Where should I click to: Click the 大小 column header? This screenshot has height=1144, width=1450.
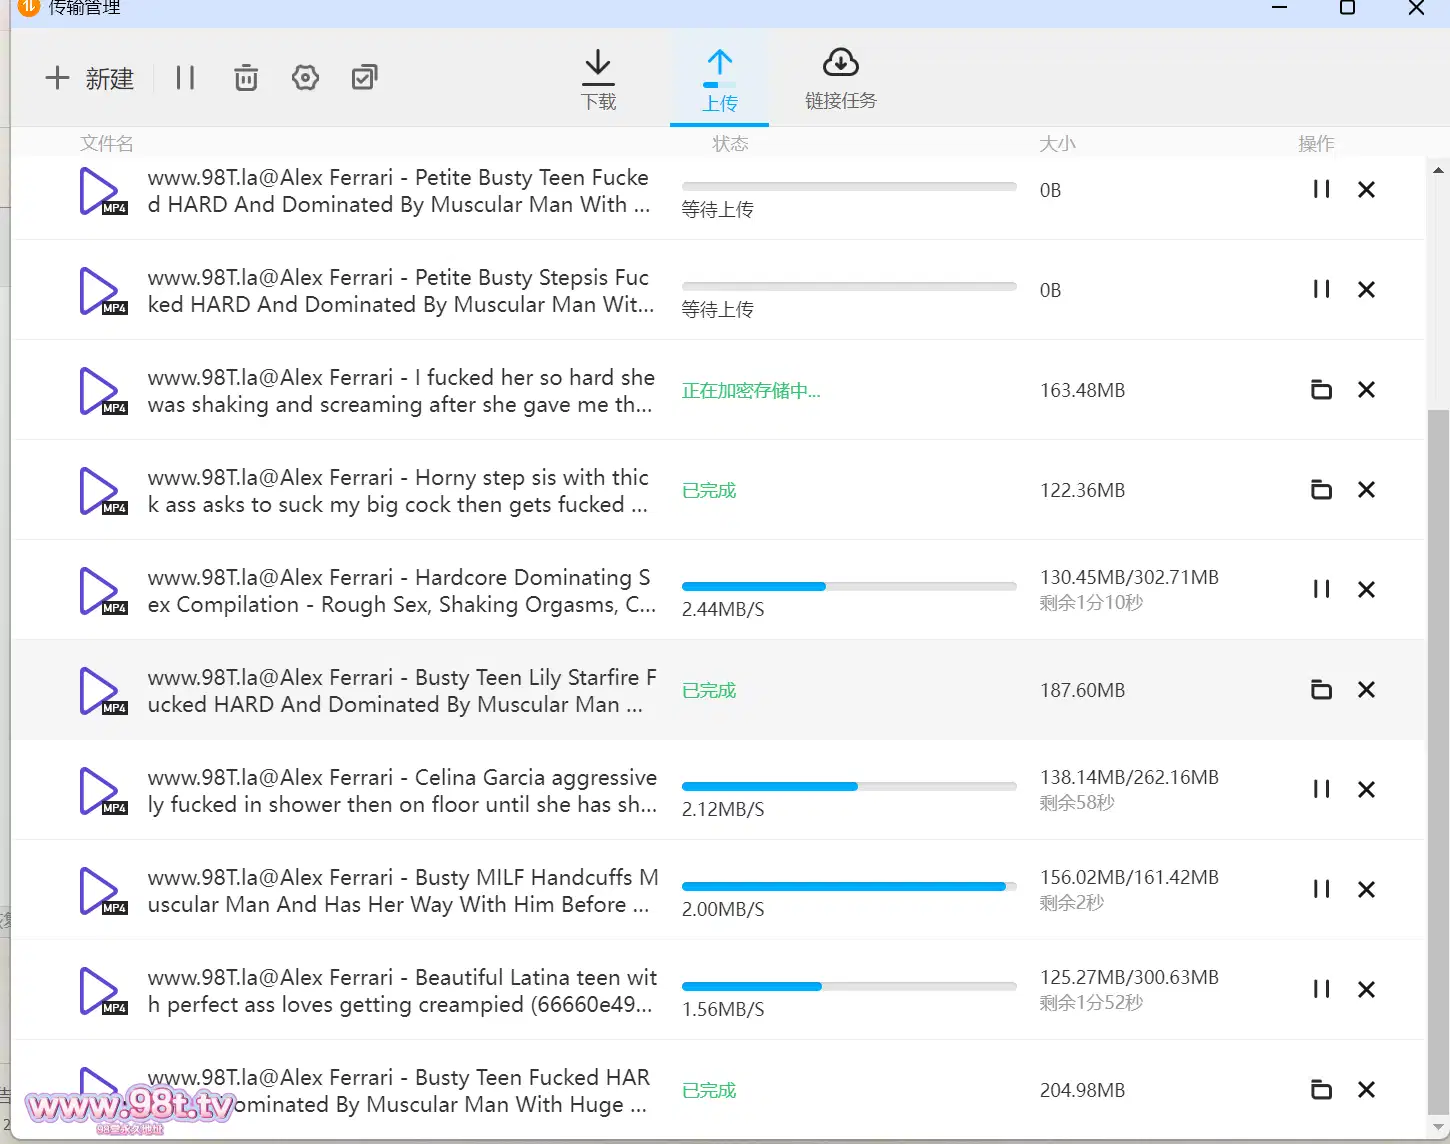1057,143
